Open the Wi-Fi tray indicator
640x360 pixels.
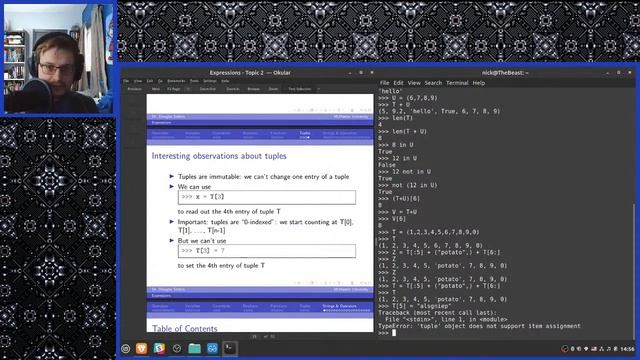[586, 349]
